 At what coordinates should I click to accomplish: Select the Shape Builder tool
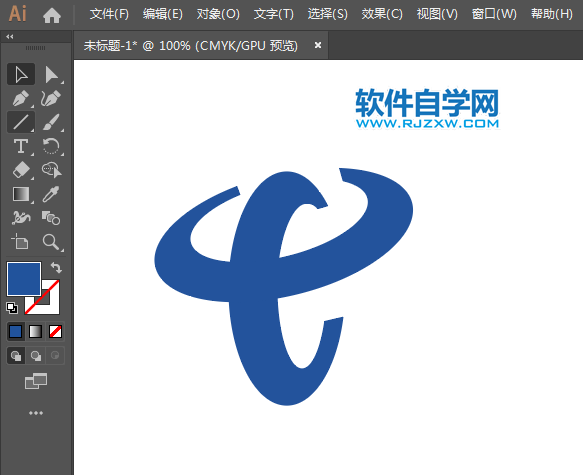click(51, 170)
